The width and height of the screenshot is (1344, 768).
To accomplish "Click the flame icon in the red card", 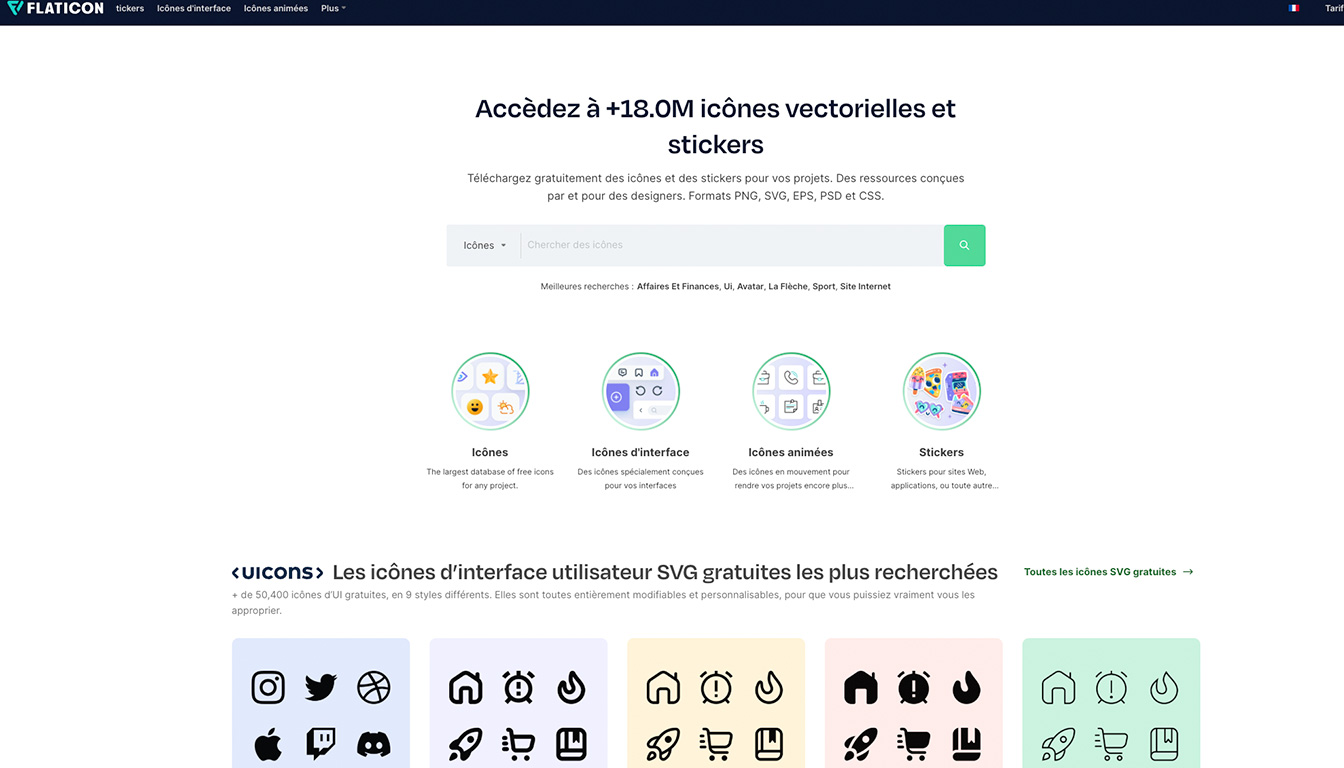I will (x=967, y=687).
